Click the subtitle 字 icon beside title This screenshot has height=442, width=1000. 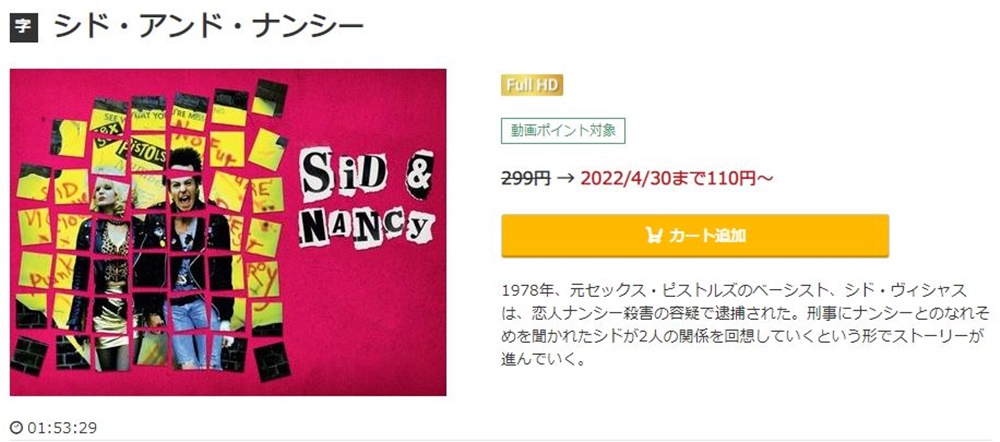click(24, 27)
